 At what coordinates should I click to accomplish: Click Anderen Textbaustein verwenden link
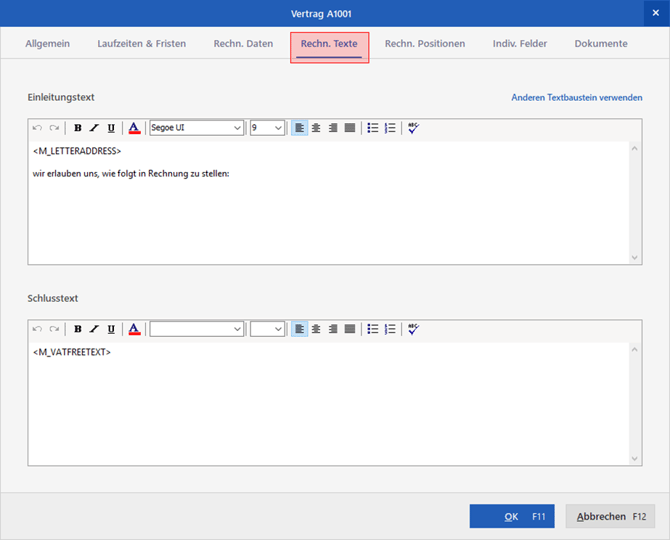click(x=576, y=98)
